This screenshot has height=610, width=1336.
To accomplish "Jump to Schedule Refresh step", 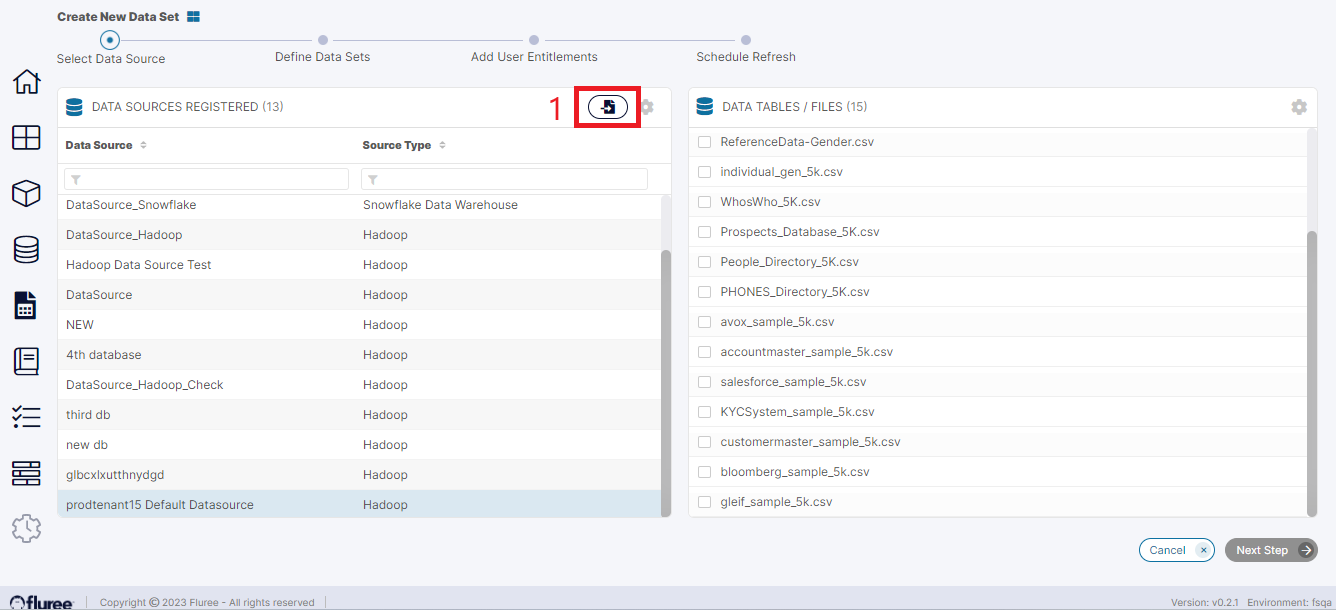I will tap(745, 41).
